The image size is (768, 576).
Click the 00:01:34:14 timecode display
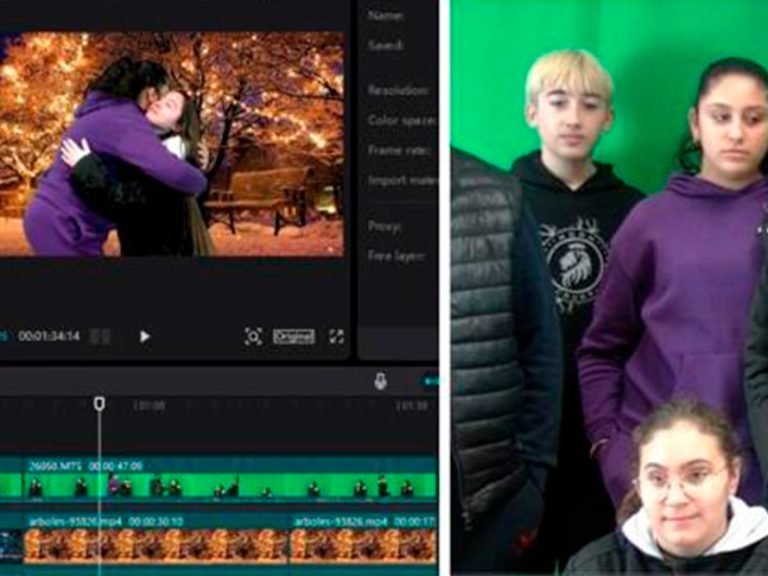(49, 337)
